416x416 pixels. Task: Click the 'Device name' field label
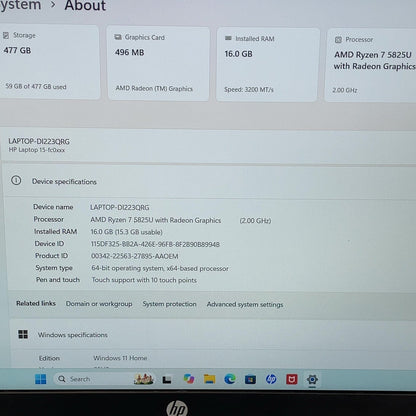53,207
